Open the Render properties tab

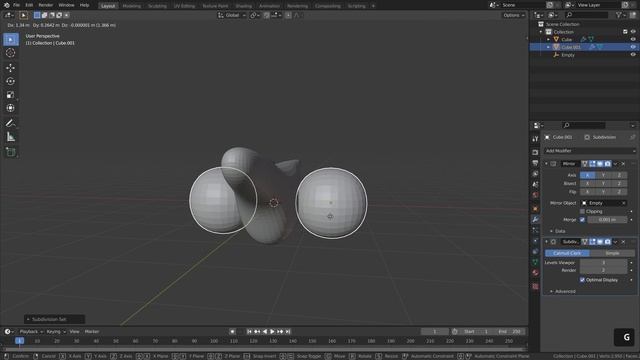[x=535, y=152]
